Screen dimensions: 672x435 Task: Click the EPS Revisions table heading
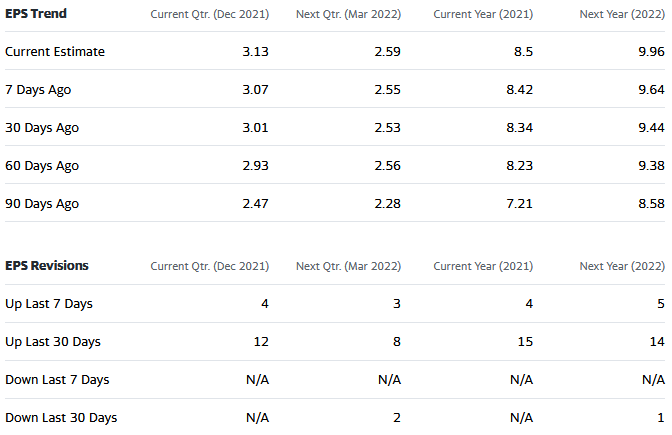click(x=47, y=266)
